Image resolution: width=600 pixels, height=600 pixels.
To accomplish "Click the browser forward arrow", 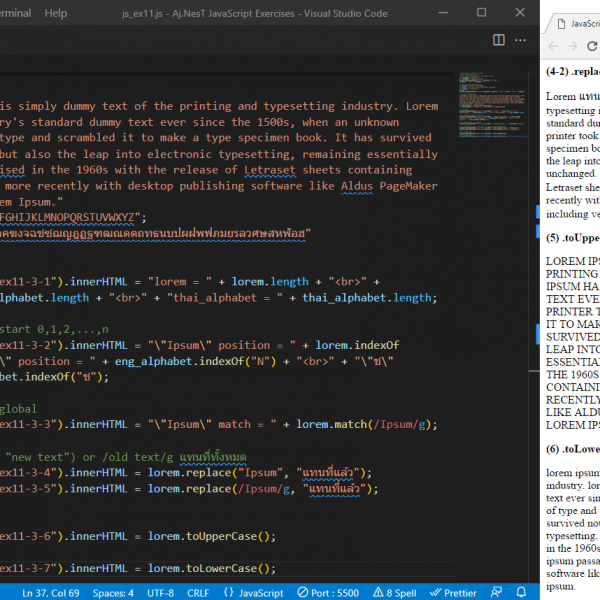I will [572, 48].
